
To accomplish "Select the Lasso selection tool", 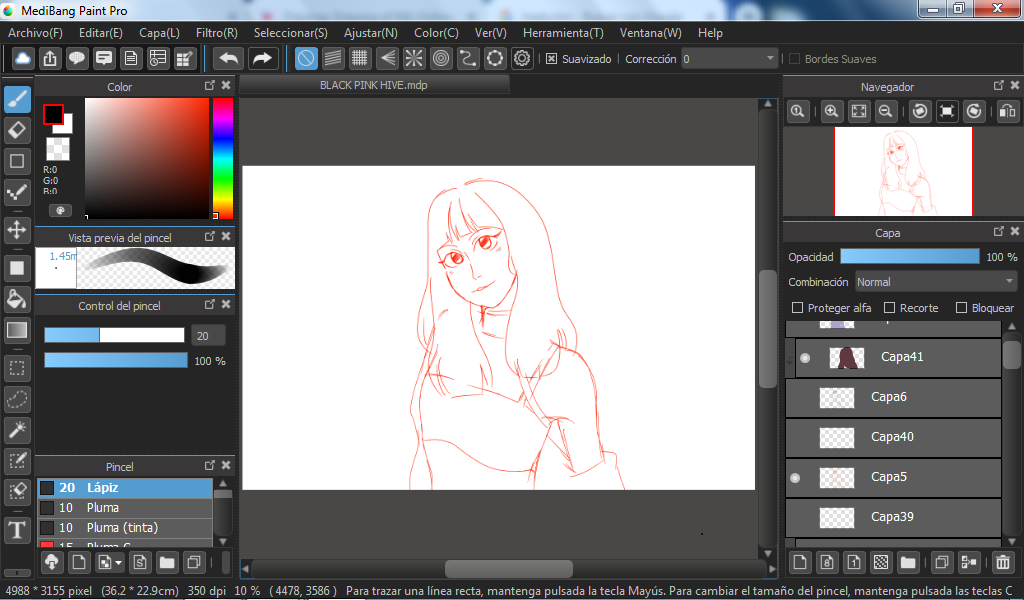I will click(18, 399).
